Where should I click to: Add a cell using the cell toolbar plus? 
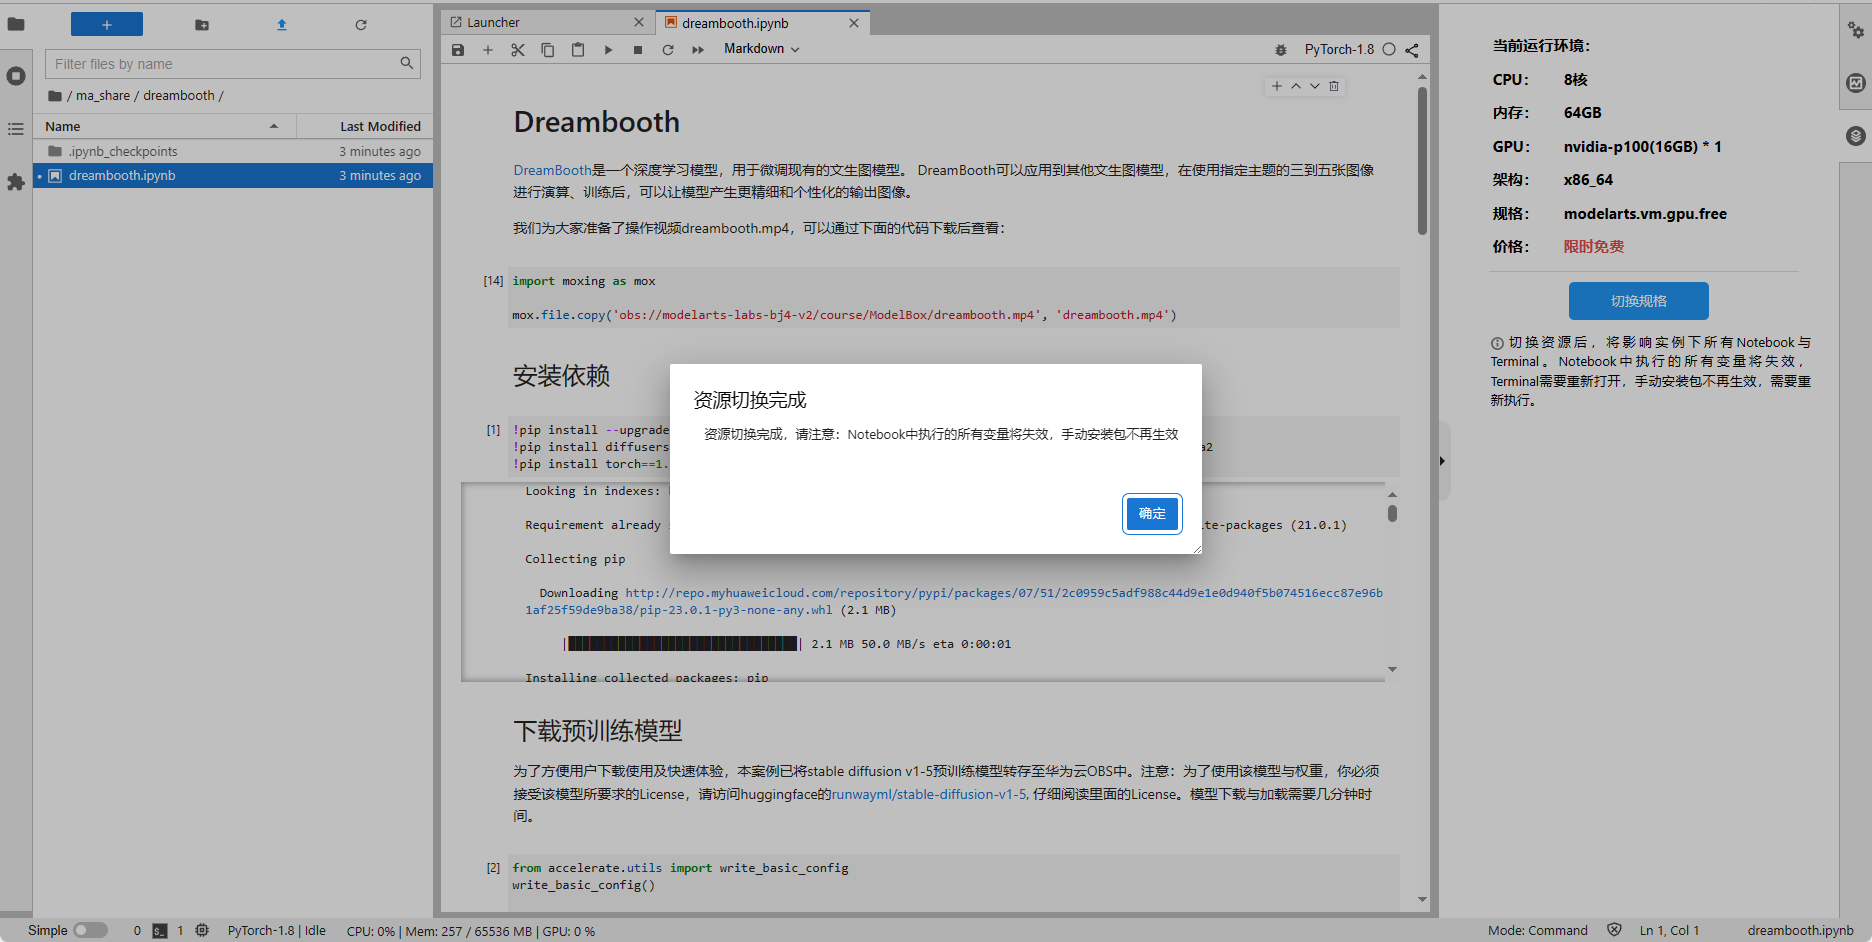click(1276, 86)
